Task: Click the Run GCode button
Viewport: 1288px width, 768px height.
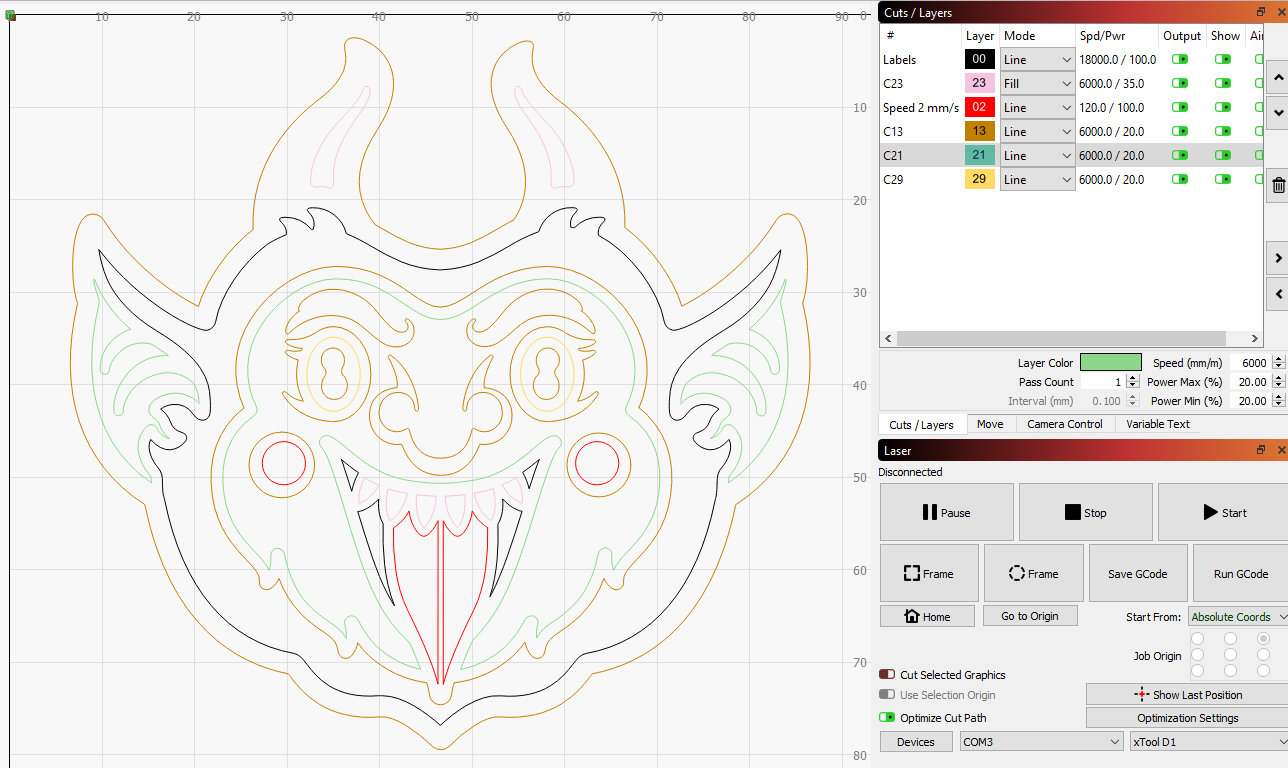Action: tap(1241, 573)
